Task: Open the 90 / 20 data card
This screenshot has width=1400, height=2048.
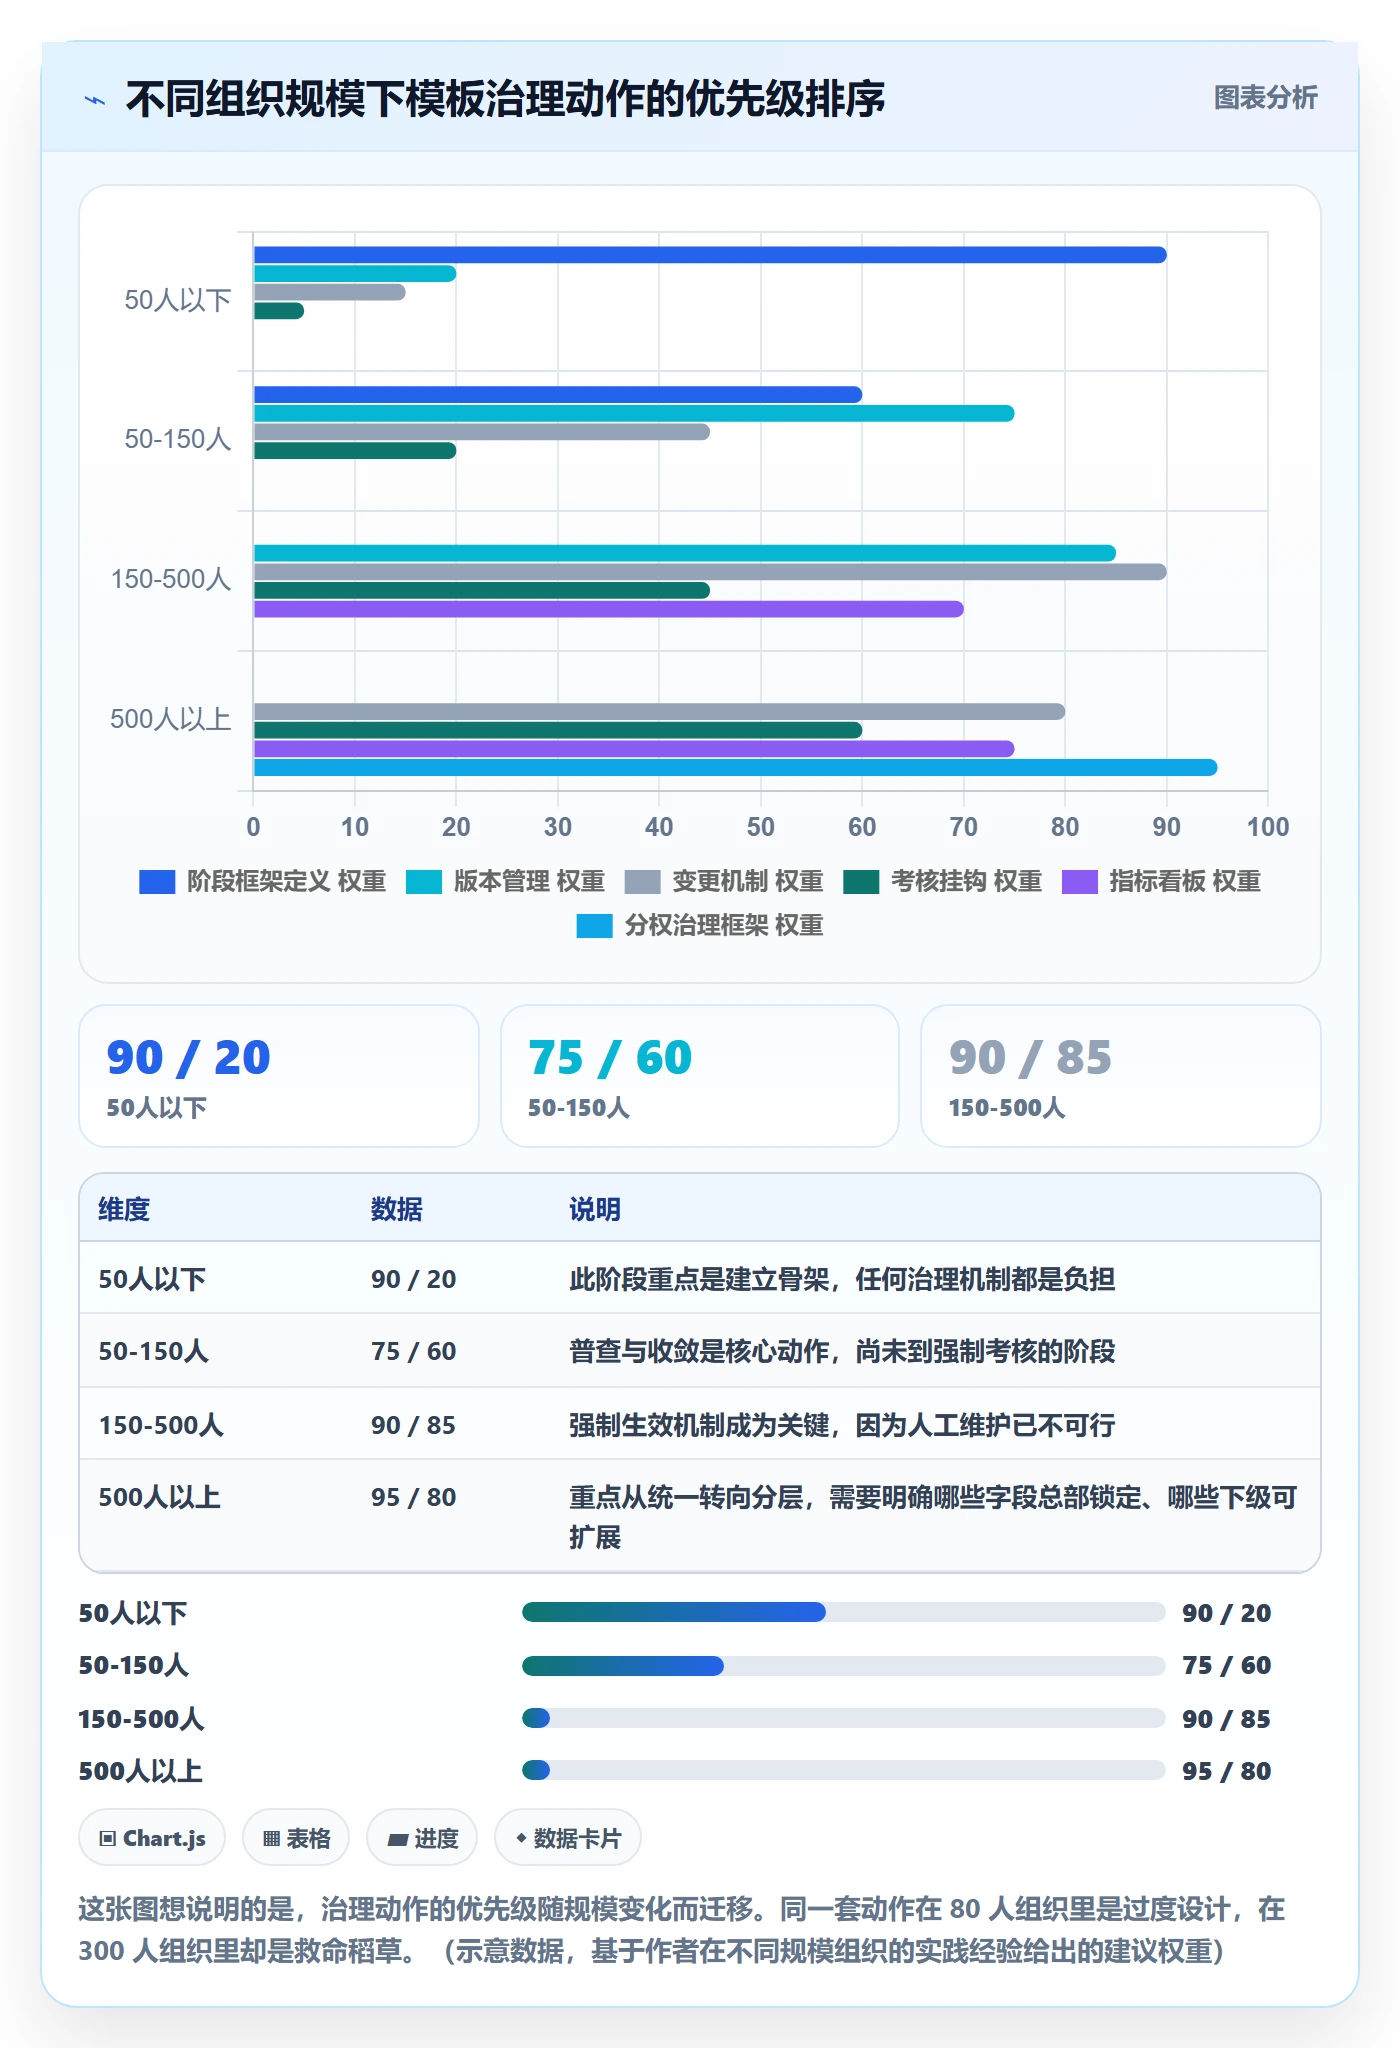Action: [279, 1076]
